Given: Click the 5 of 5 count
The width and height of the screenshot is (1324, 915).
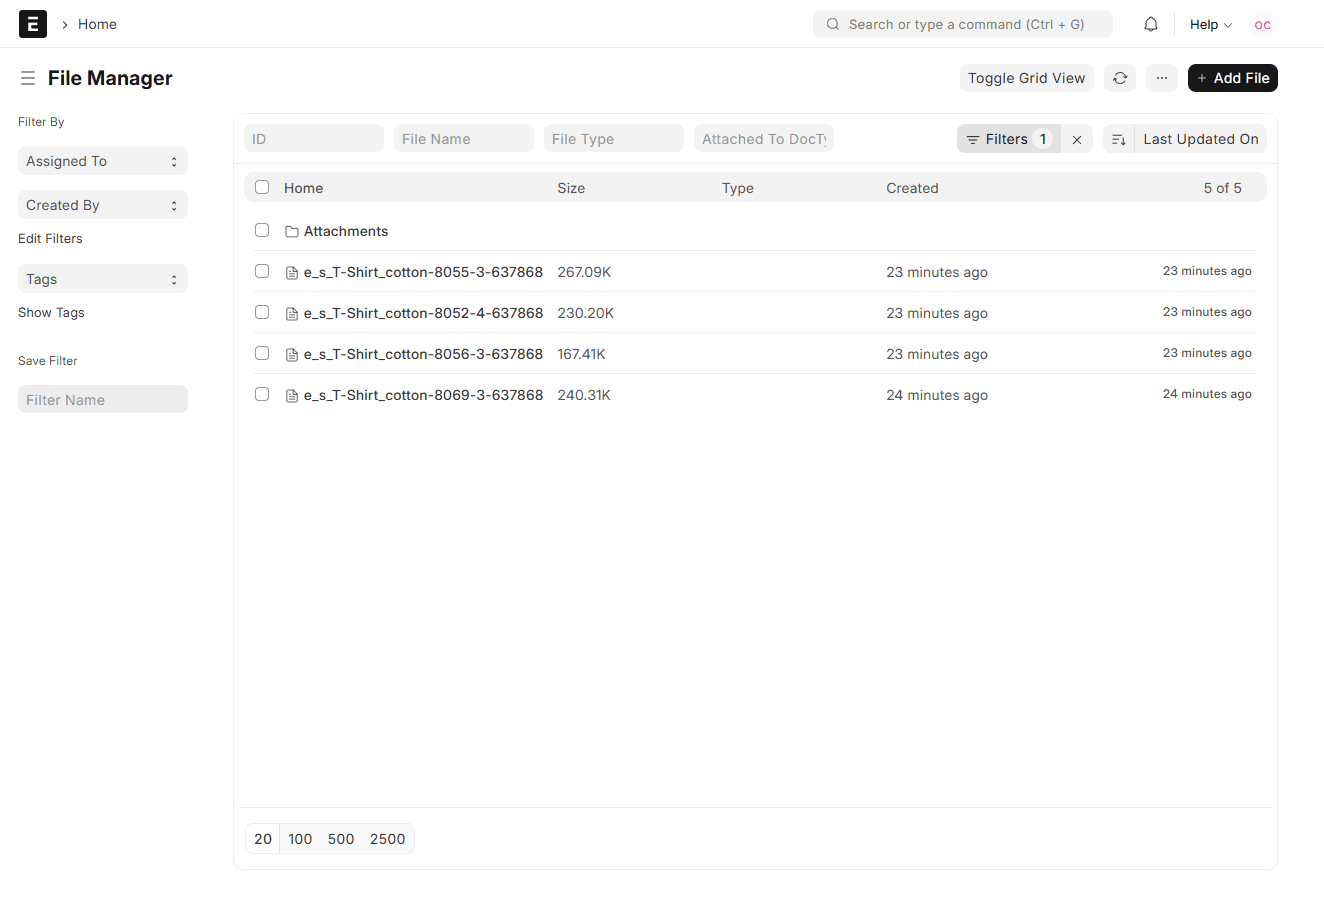Looking at the screenshot, I should [x=1222, y=188].
